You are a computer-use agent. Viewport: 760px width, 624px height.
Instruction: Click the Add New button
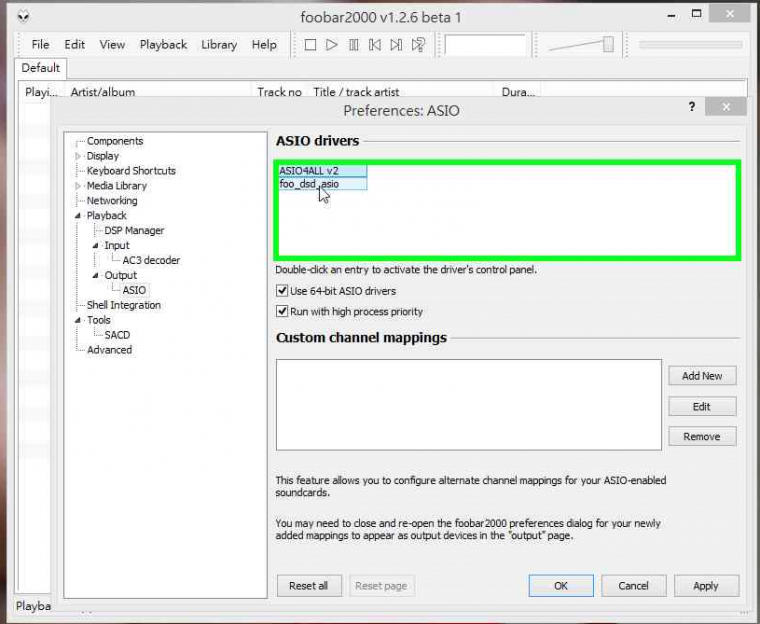[702, 376]
